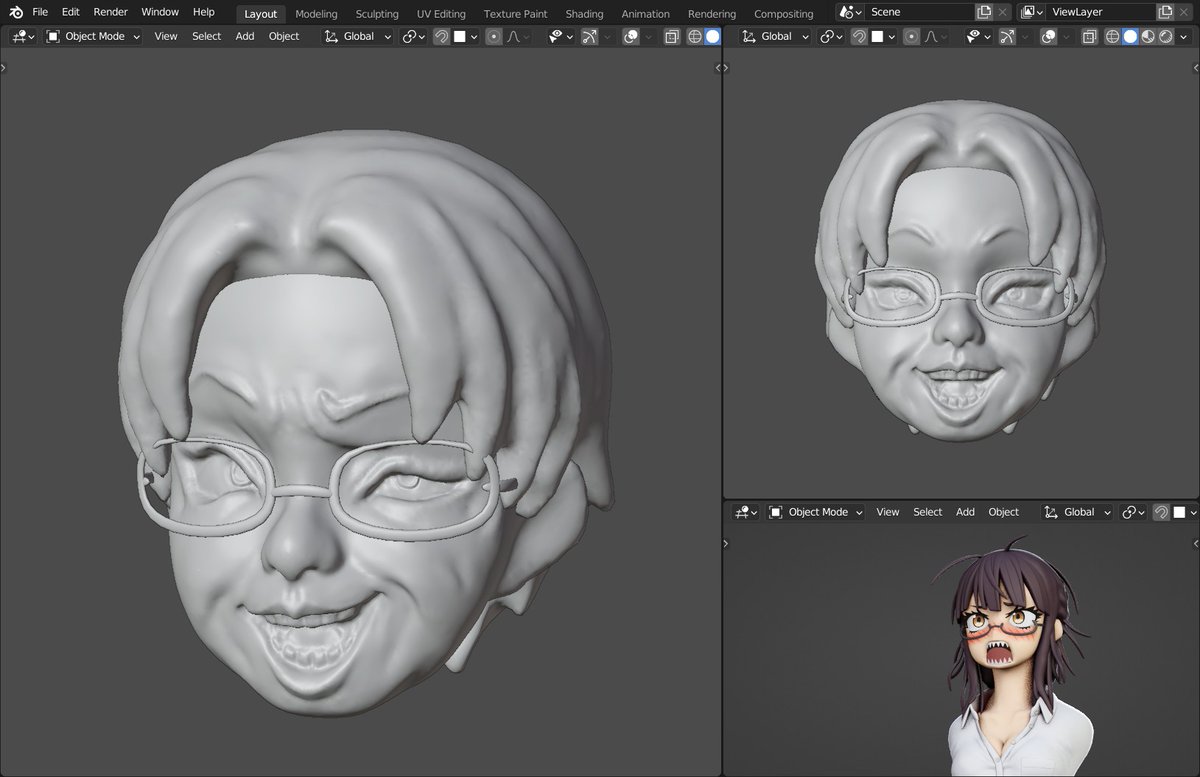Screen dimensions: 1200x777
Task: Open the editor type selector in left viewport
Action: [x=23, y=36]
